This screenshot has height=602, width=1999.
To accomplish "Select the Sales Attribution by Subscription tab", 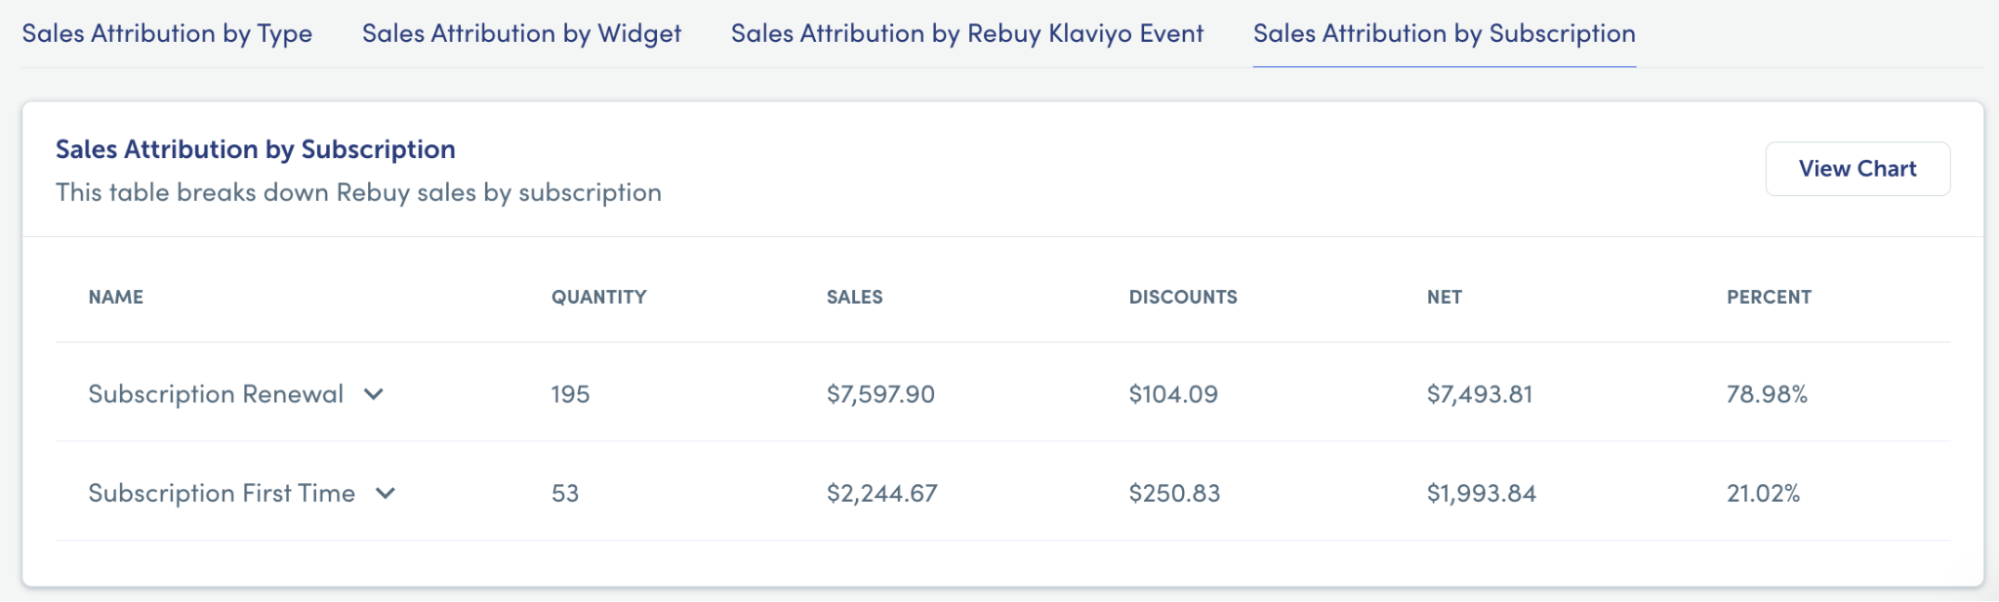I will tap(1444, 34).
